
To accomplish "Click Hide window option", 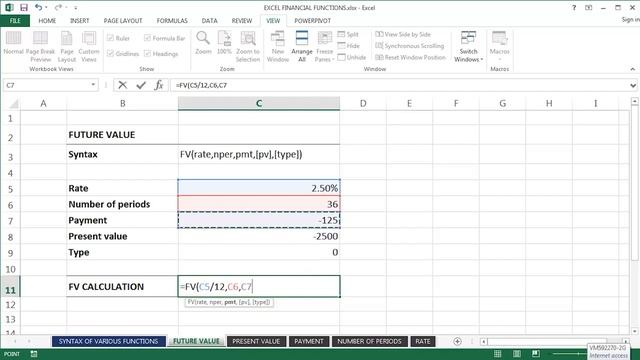I will (349, 46).
